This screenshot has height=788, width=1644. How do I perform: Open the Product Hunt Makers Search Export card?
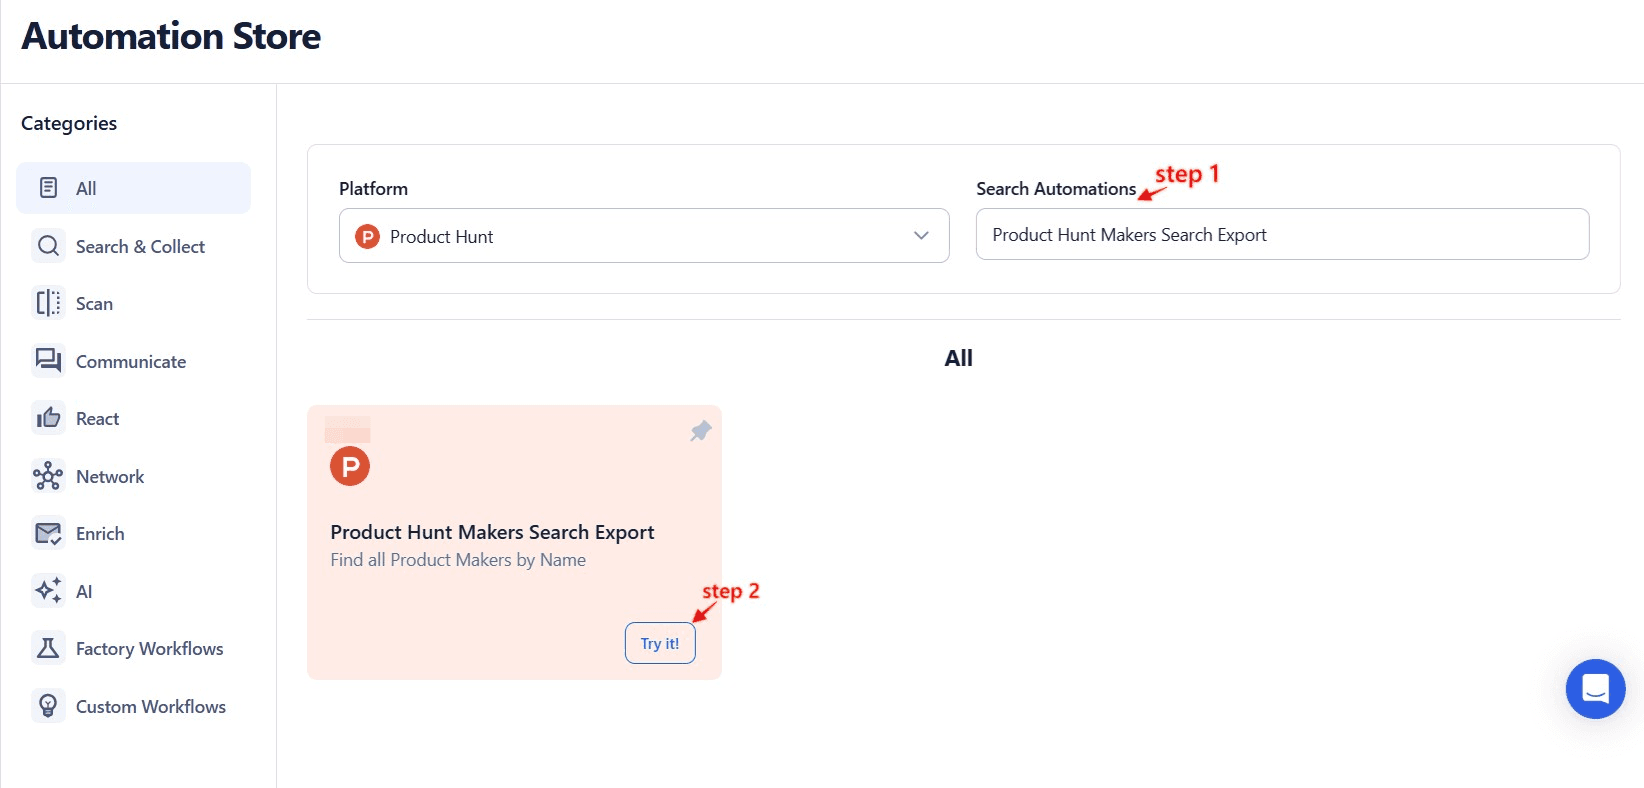[x=492, y=531]
